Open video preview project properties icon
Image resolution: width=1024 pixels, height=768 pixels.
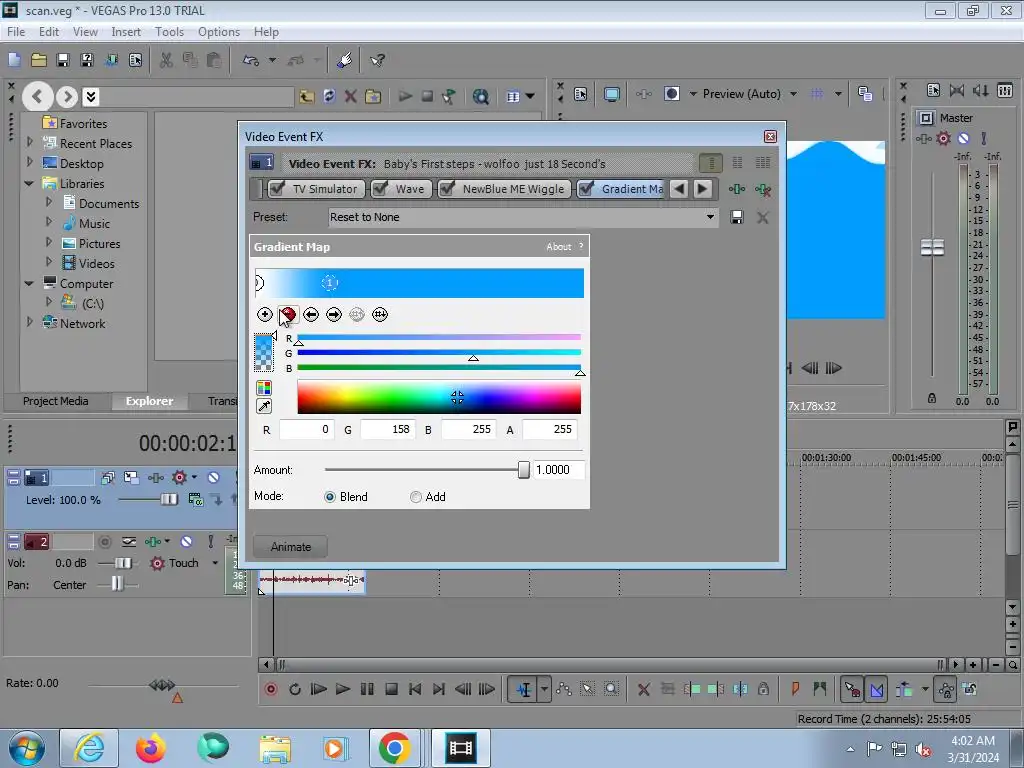point(581,94)
